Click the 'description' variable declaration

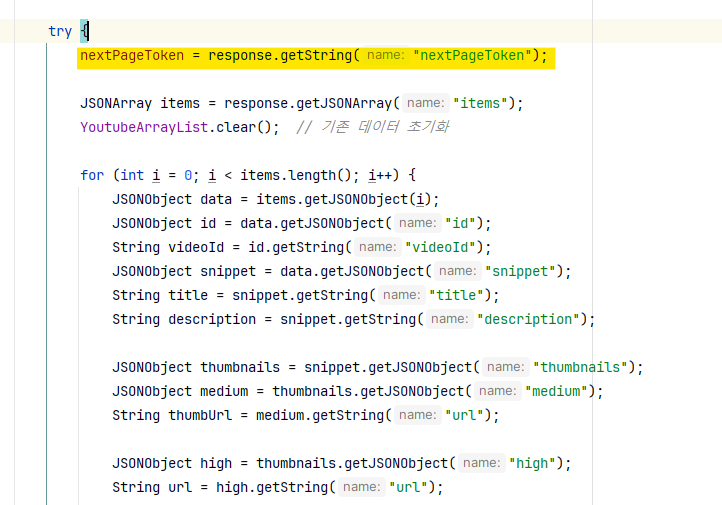click(212, 319)
